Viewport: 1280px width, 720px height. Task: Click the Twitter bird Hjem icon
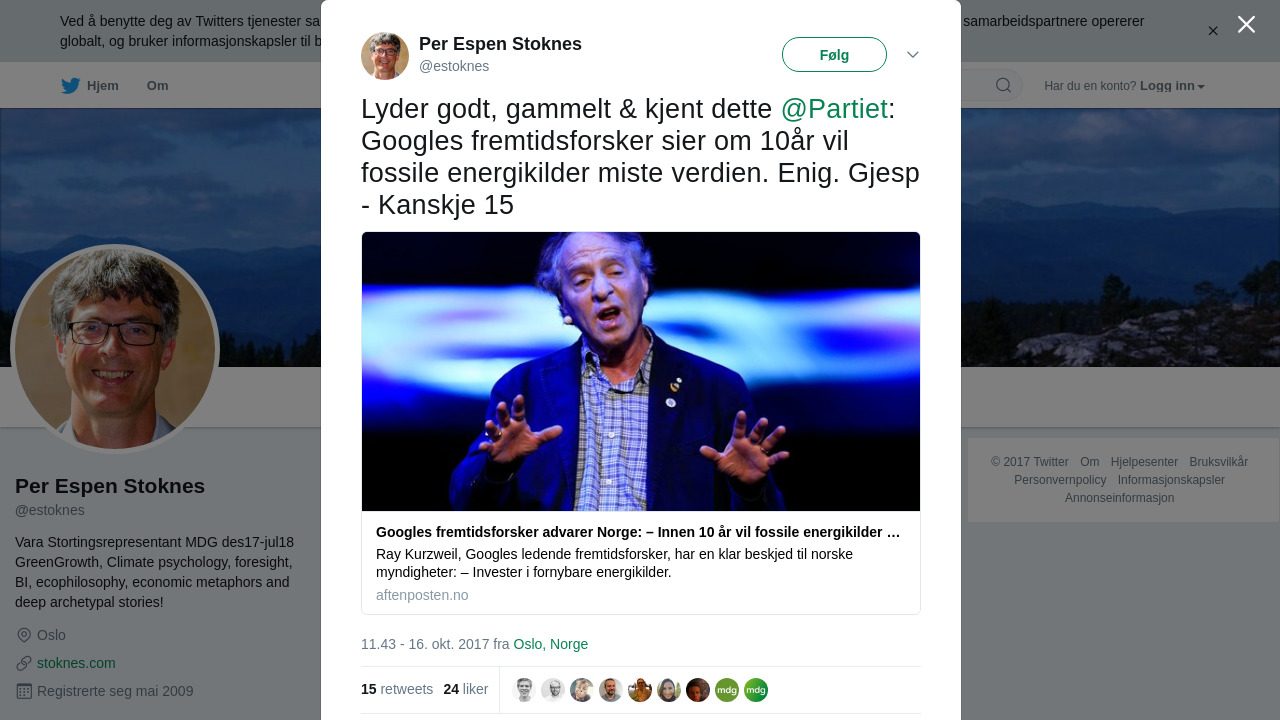(x=70, y=86)
